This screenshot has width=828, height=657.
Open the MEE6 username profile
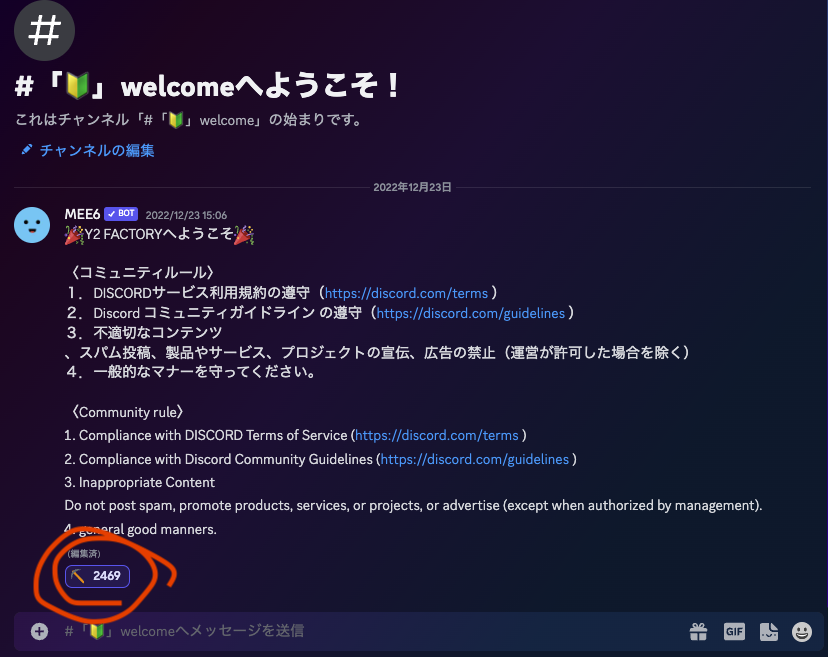tap(82, 214)
